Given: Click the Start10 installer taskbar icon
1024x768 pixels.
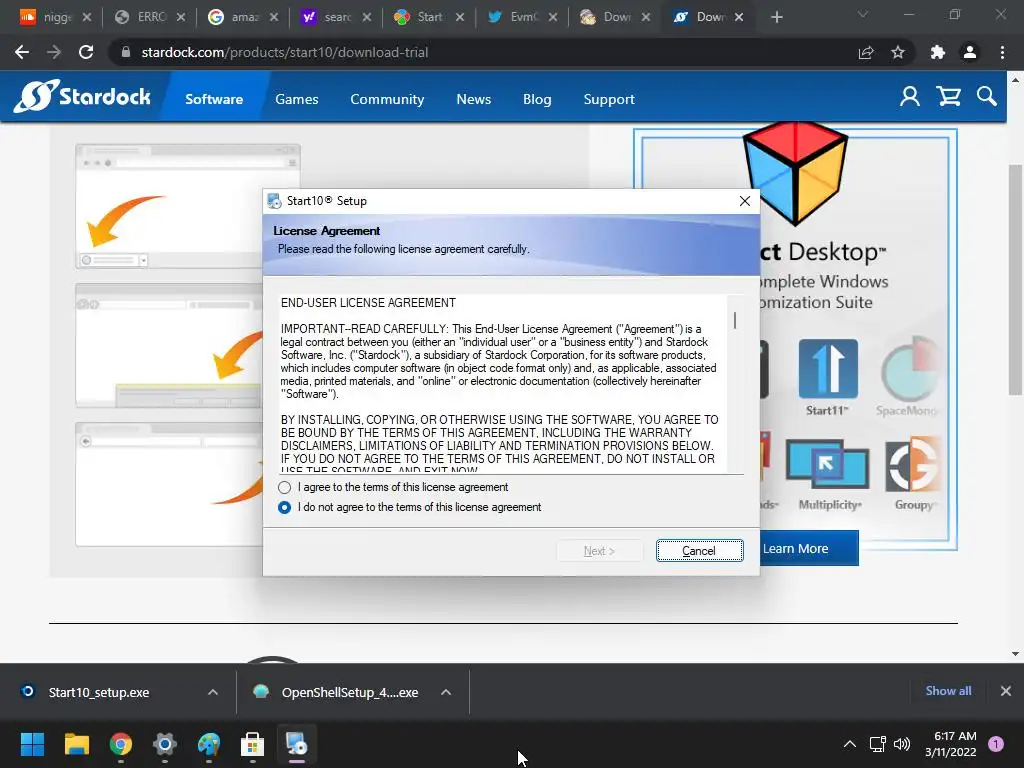Looking at the screenshot, I should click(x=296, y=744).
